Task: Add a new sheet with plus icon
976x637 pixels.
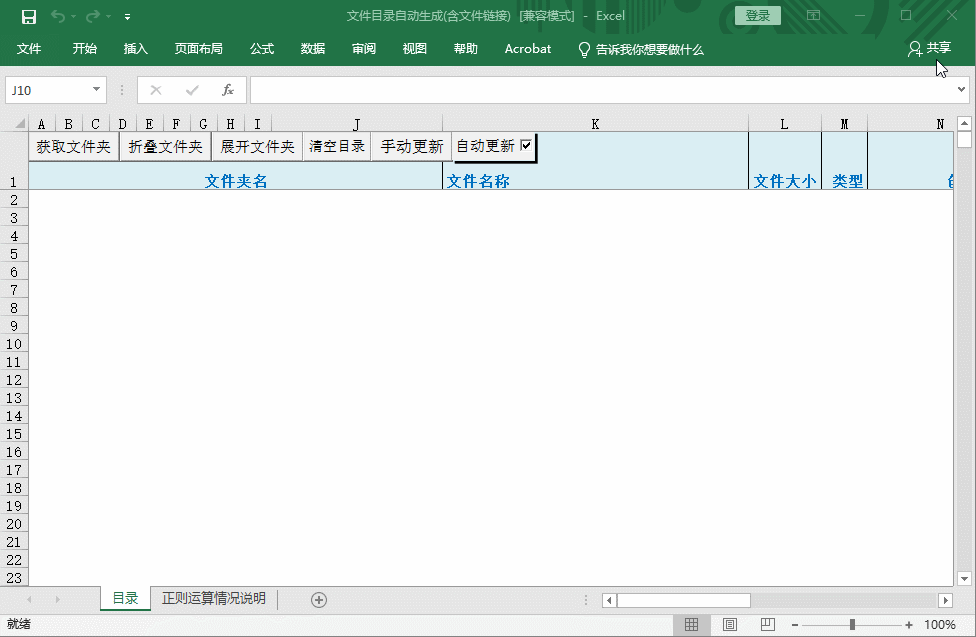Action: (319, 599)
